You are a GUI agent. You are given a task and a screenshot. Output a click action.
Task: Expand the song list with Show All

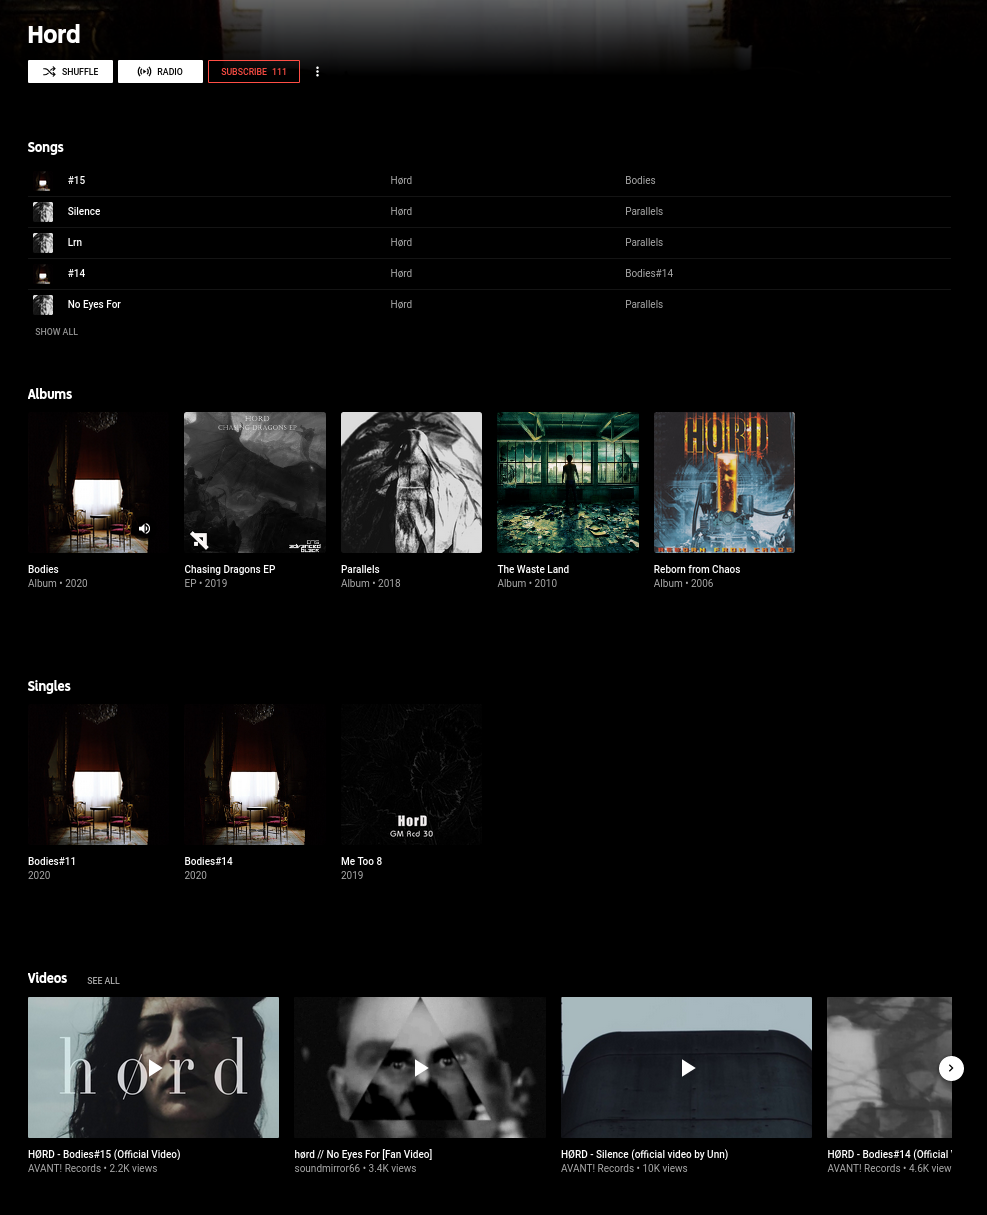coord(56,332)
